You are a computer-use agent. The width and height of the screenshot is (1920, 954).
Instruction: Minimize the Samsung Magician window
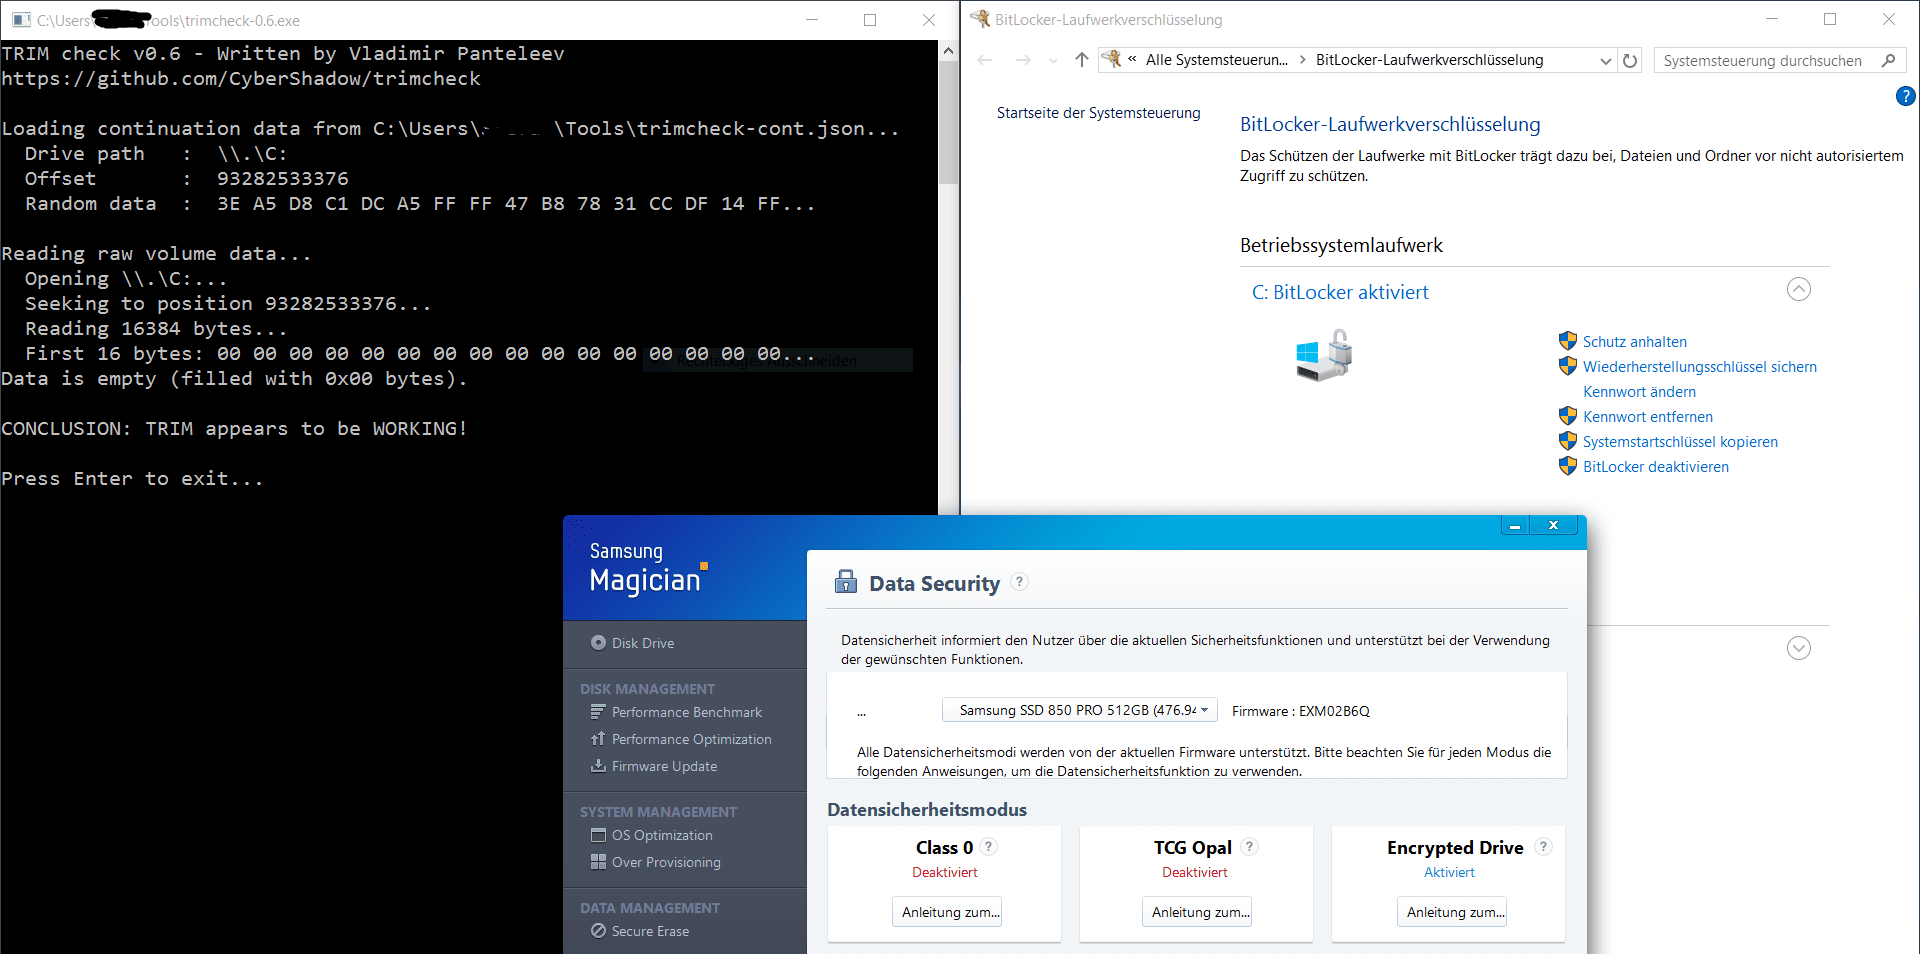click(x=1515, y=525)
